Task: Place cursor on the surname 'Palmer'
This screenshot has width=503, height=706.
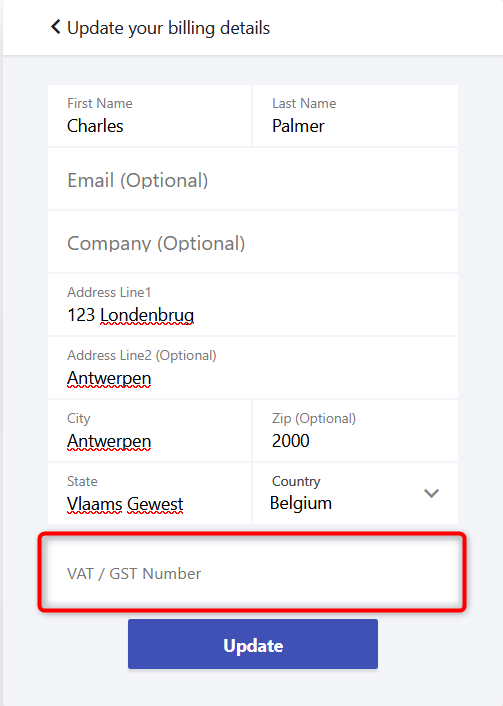Action: (x=298, y=126)
